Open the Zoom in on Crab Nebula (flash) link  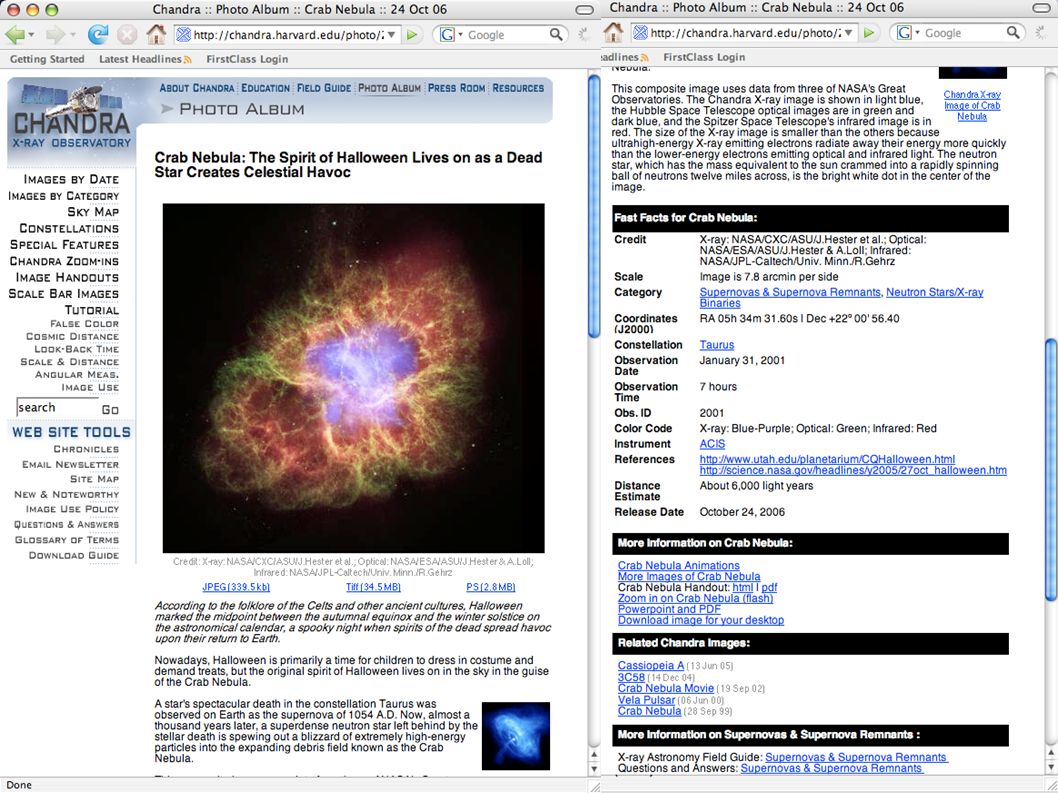pyautogui.click(x=695, y=598)
